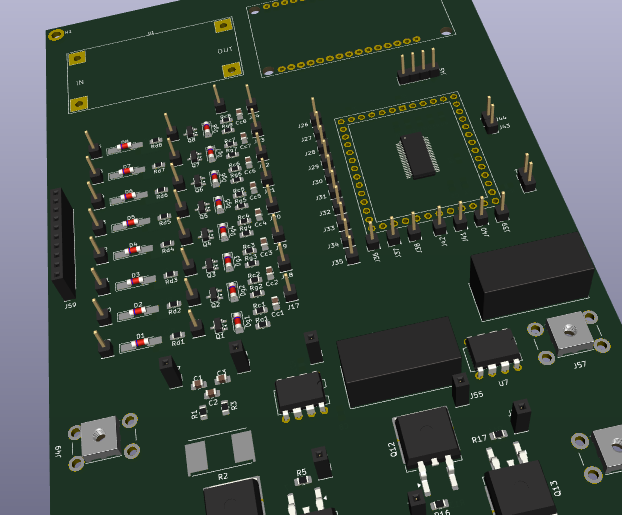The width and height of the screenshot is (622, 515).
Task: Select the R17 resistor
Action: (497, 437)
